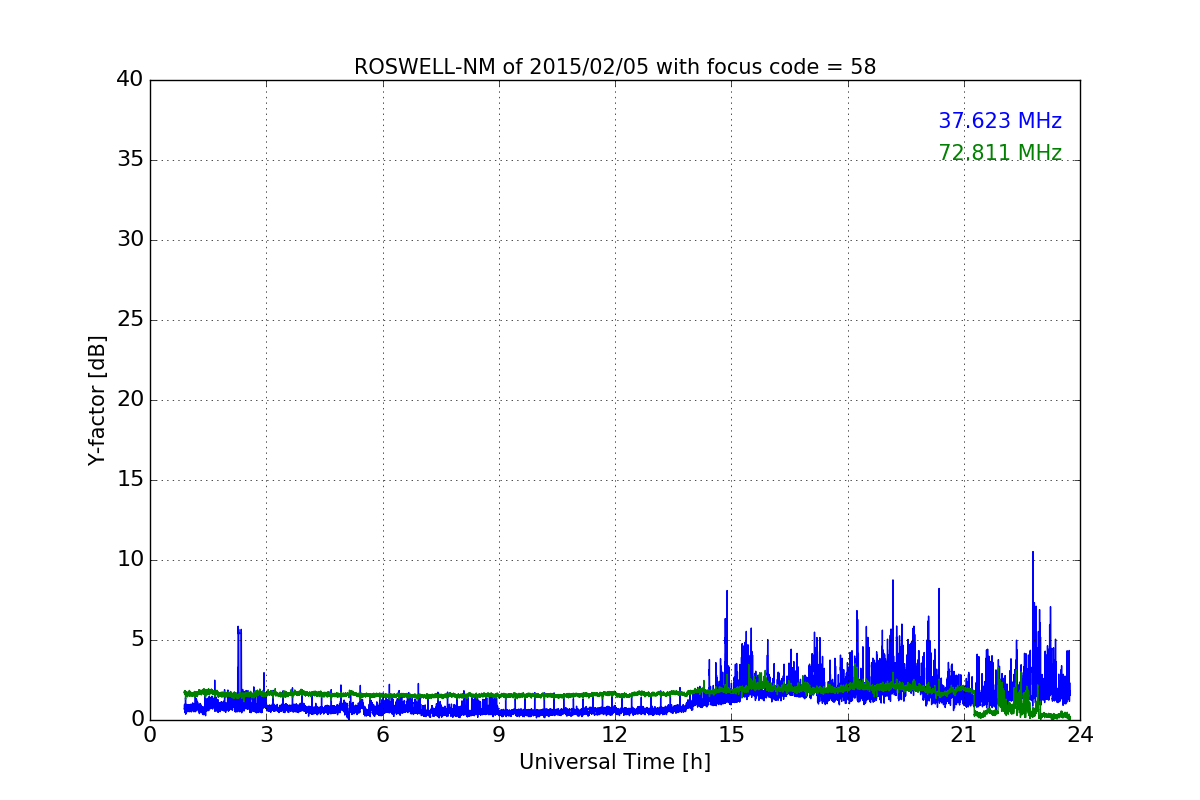The height and width of the screenshot is (800, 1200).
Task: Click y-axis tick label 15
Action: click(x=130, y=479)
